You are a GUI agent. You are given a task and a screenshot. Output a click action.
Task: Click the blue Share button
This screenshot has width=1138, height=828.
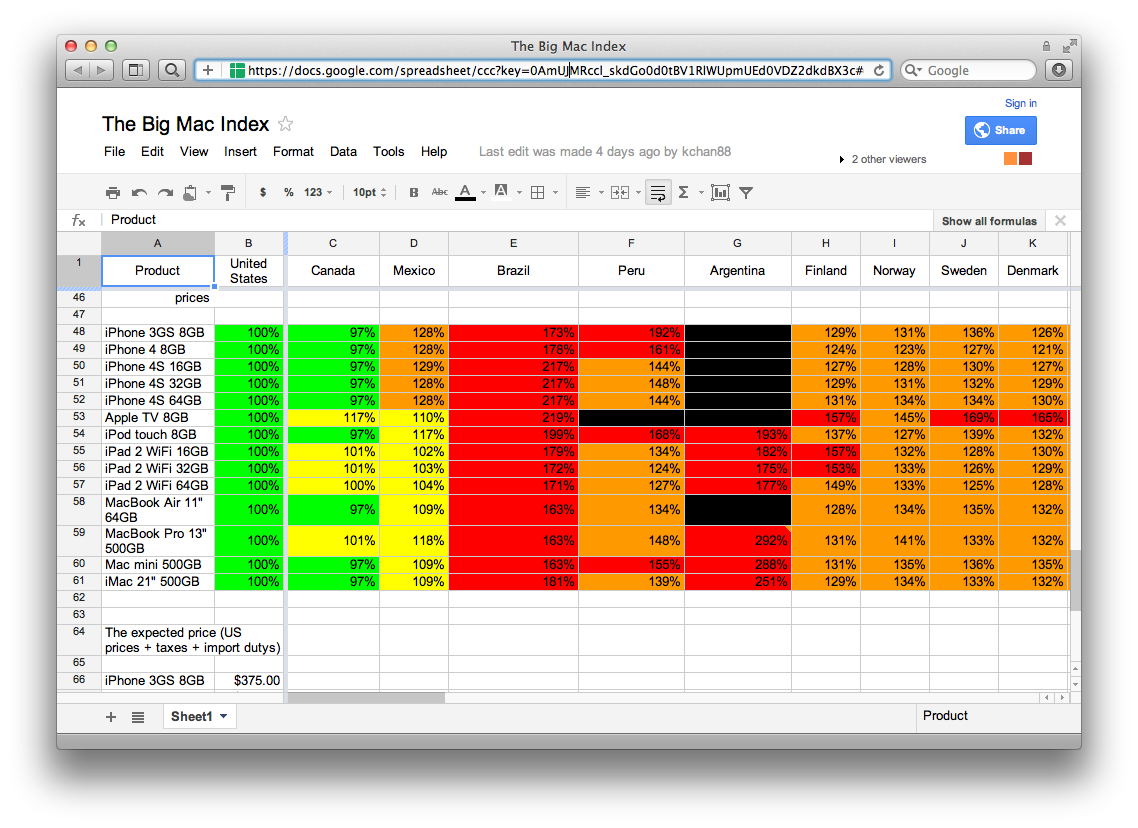point(1000,130)
